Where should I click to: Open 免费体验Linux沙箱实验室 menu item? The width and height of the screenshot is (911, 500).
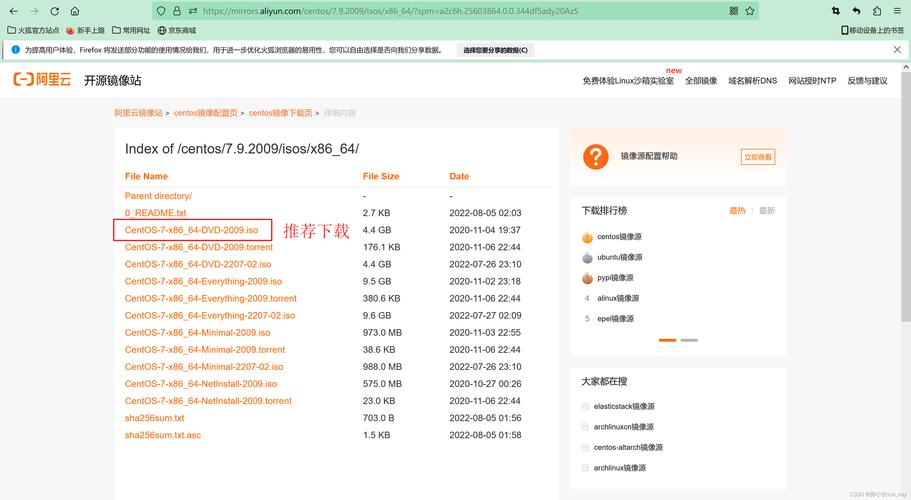tap(628, 81)
